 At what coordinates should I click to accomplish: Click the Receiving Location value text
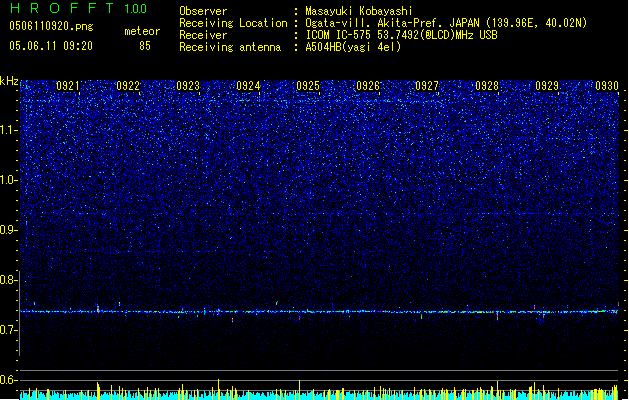coord(446,23)
